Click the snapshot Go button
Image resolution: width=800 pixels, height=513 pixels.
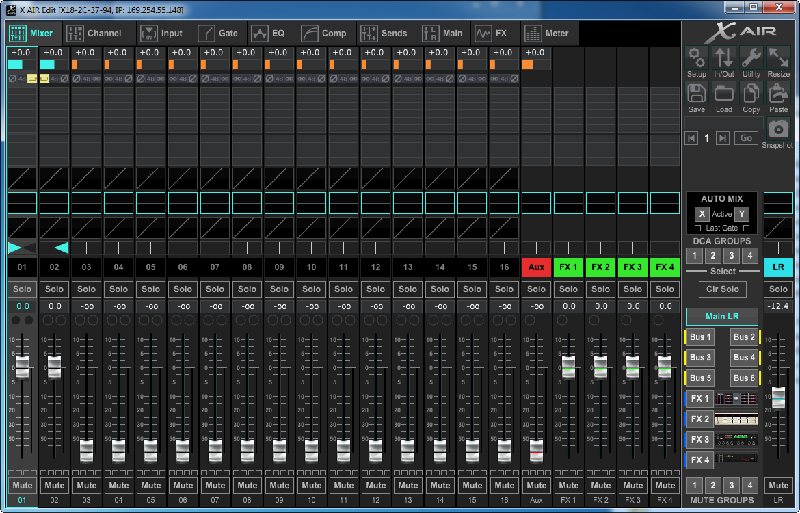click(746, 138)
